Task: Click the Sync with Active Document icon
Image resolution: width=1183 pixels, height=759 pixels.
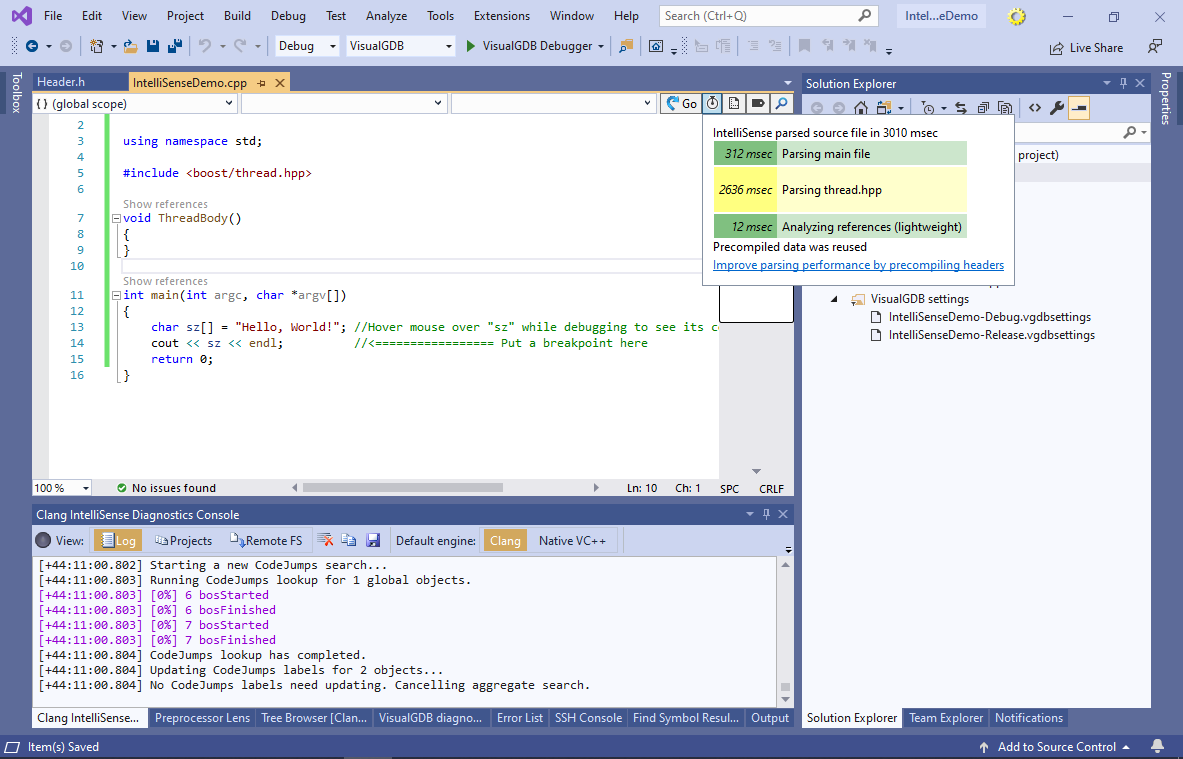Action: (960, 108)
